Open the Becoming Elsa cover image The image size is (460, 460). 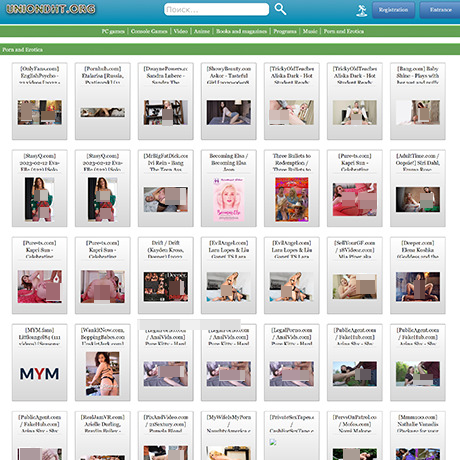[x=229, y=199]
